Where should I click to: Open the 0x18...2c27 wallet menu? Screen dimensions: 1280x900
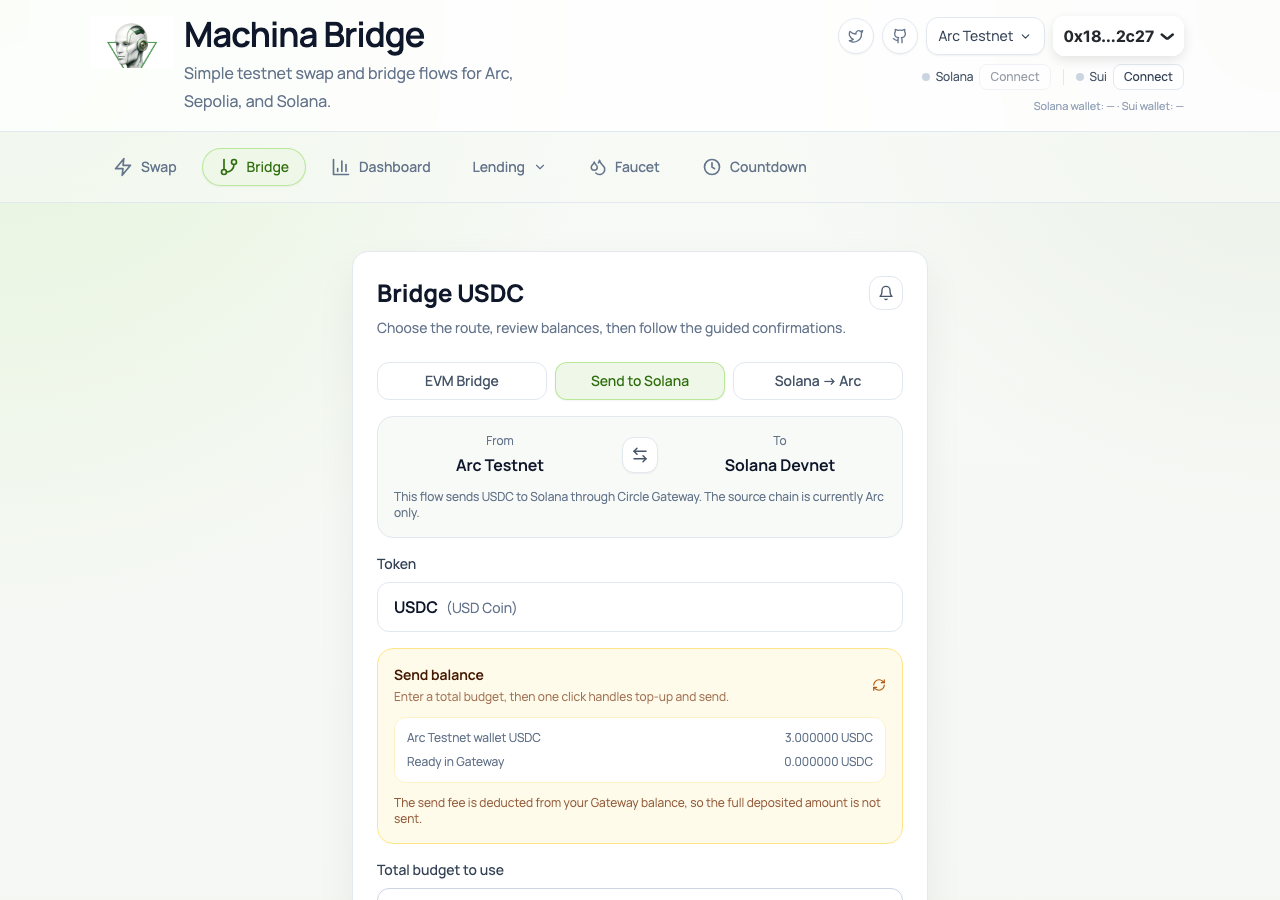click(1119, 36)
